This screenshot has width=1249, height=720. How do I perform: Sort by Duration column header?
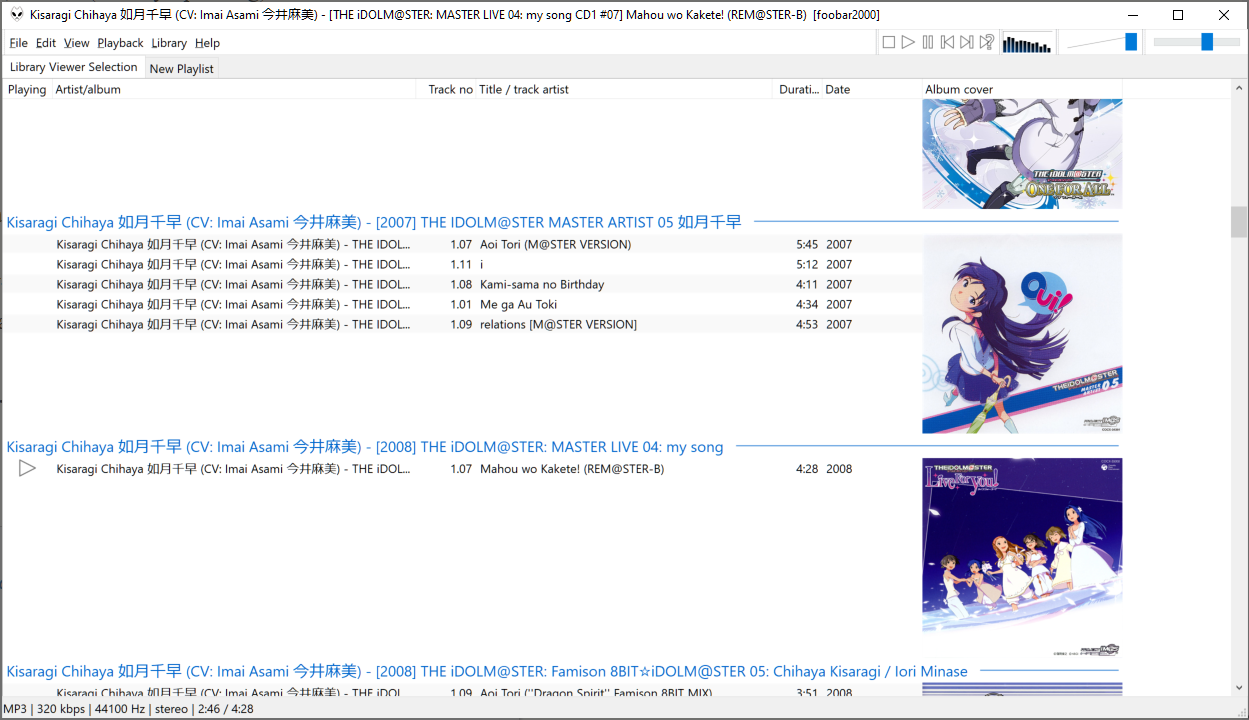point(799,89)
